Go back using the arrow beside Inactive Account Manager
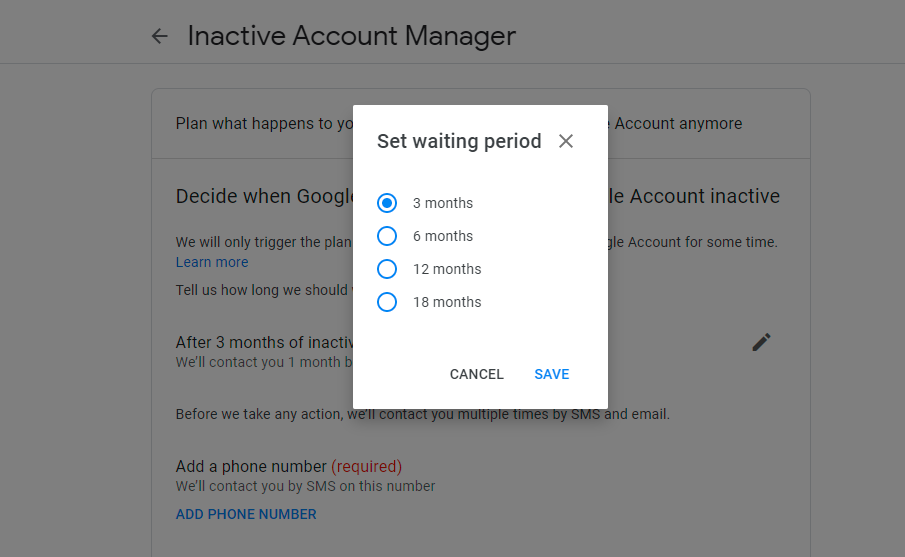This screenshot has width=905, height=557. click(x=159, y=36)
